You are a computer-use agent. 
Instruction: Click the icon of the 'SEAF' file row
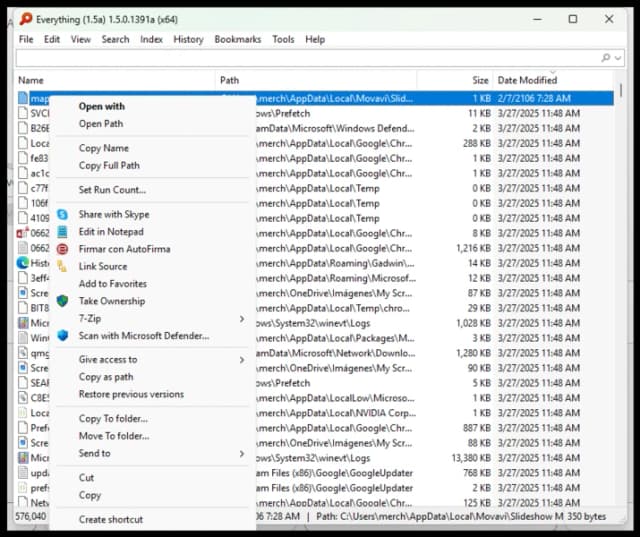pyautogui.click(x=23, y=383)
